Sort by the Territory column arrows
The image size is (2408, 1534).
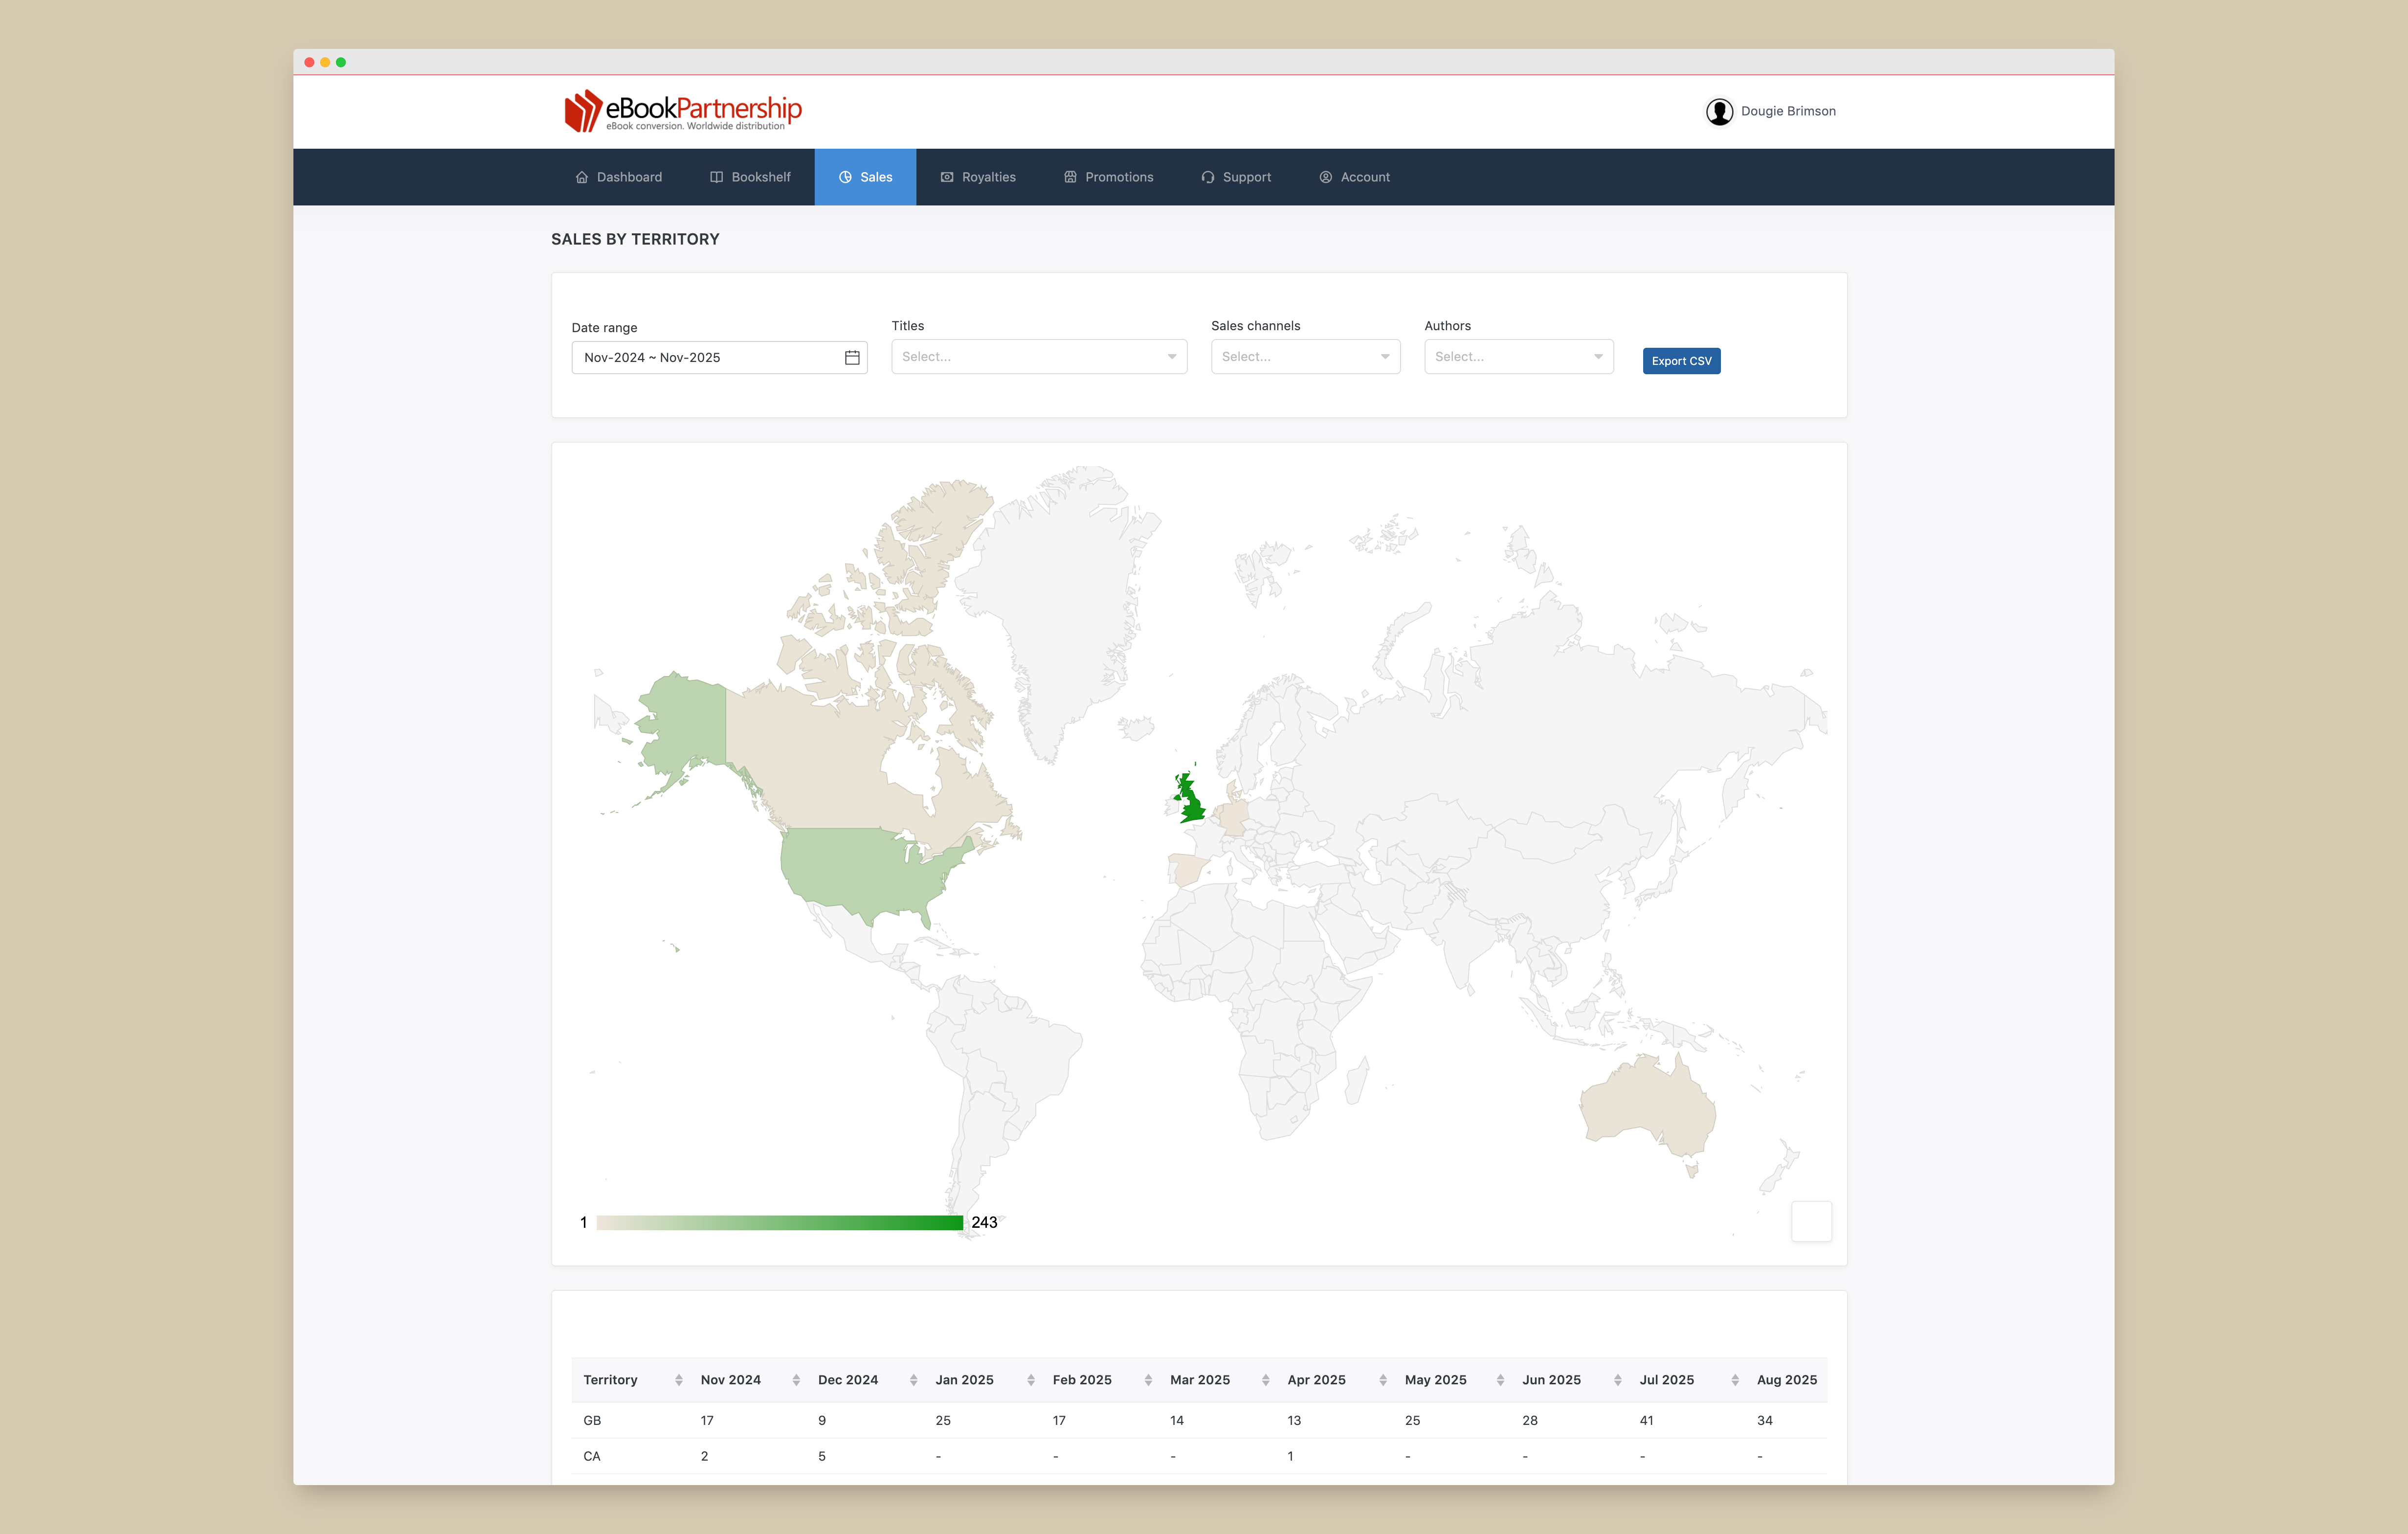coord(678,1380)
